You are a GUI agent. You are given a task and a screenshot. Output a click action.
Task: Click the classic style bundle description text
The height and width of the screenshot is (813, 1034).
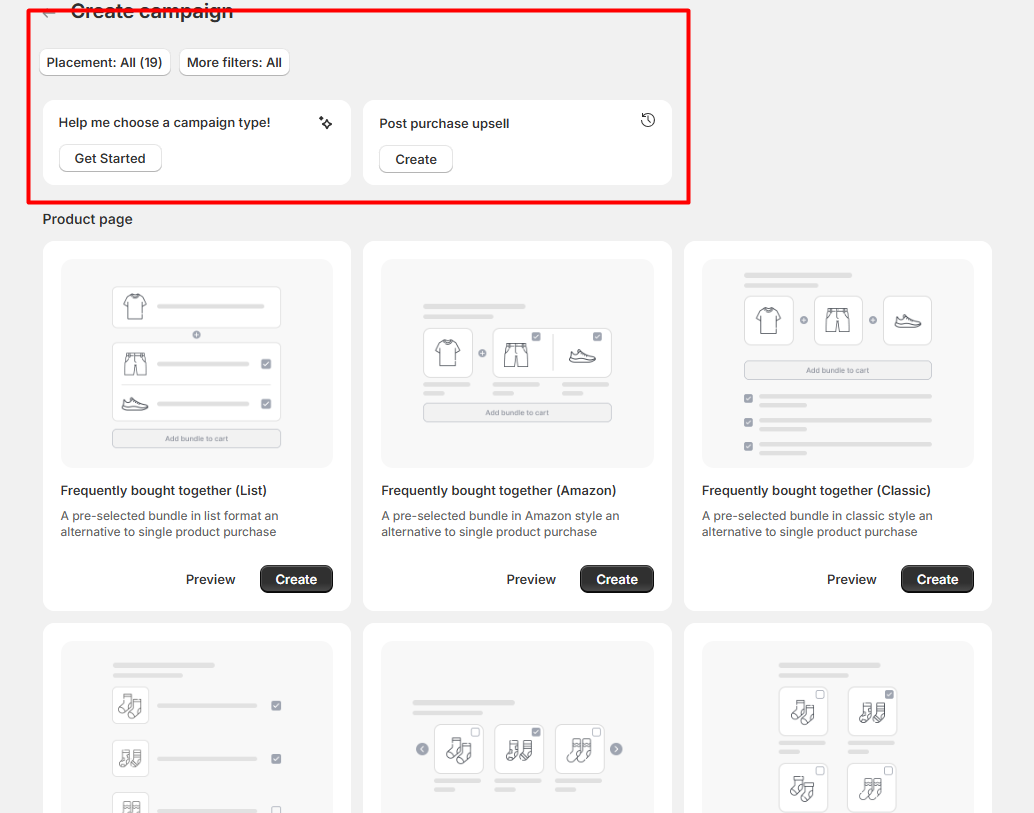click(817, 524)
